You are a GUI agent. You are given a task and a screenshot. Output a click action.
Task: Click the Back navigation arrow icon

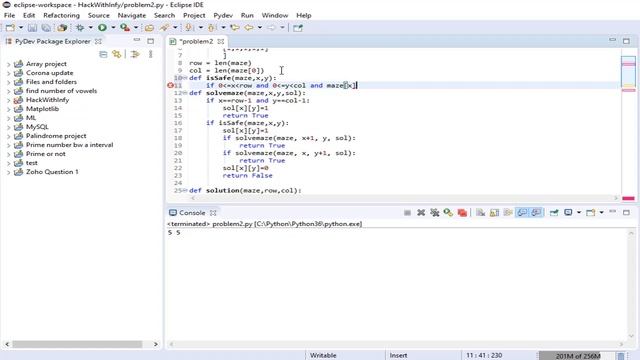point(249,28)
